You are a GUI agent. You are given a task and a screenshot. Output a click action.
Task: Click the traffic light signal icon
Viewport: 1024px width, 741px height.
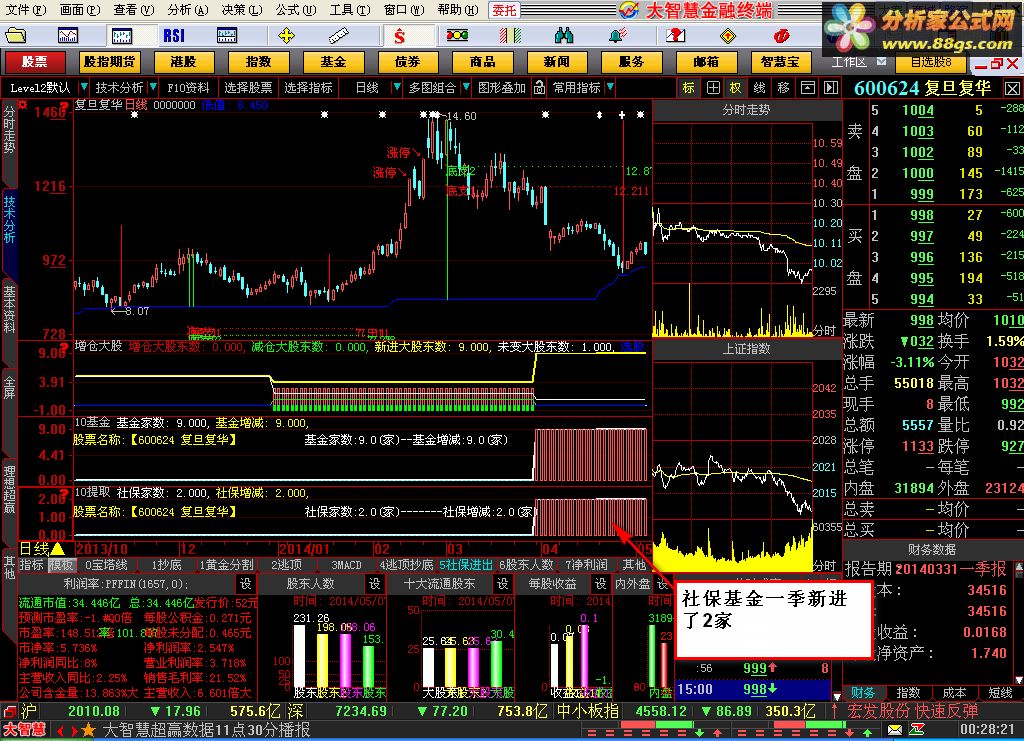pos(457,35)
